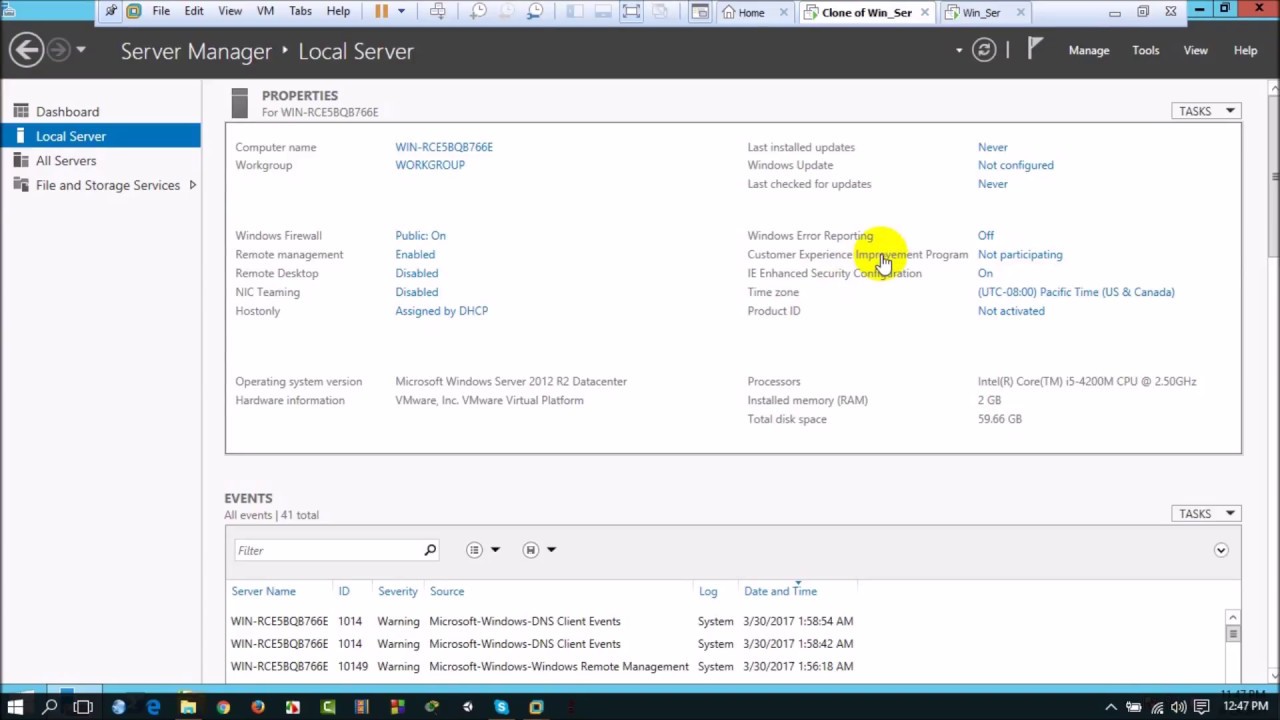Open the notifications flag
Screen dimensions: 1280x720
[x=1035, y=50]
